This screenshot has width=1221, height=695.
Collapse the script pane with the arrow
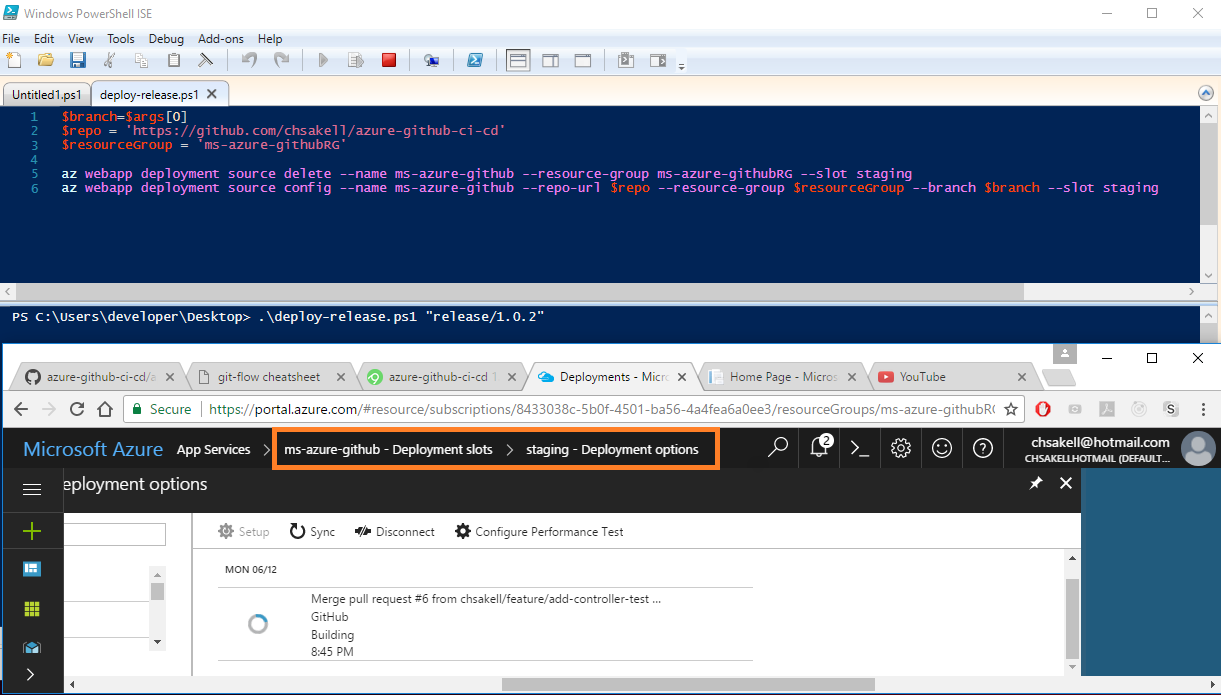[x=1205, y=93]
